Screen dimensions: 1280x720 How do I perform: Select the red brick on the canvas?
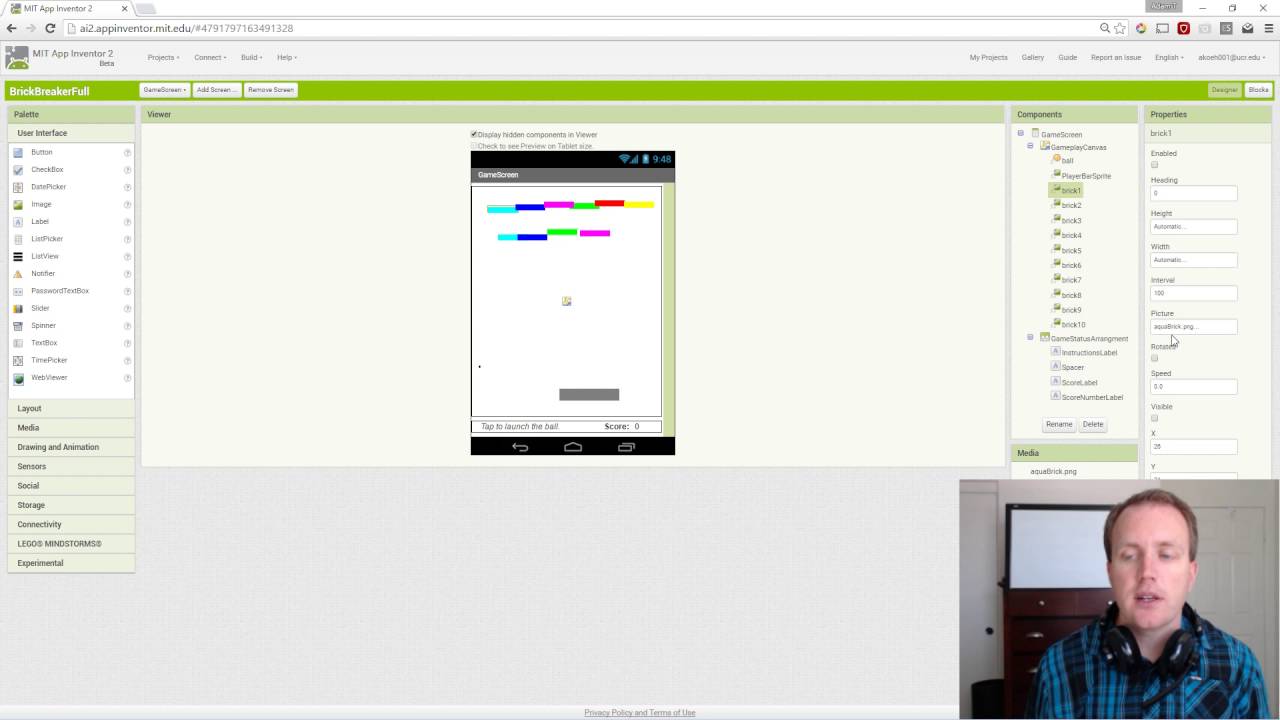[x=609, y=203]
